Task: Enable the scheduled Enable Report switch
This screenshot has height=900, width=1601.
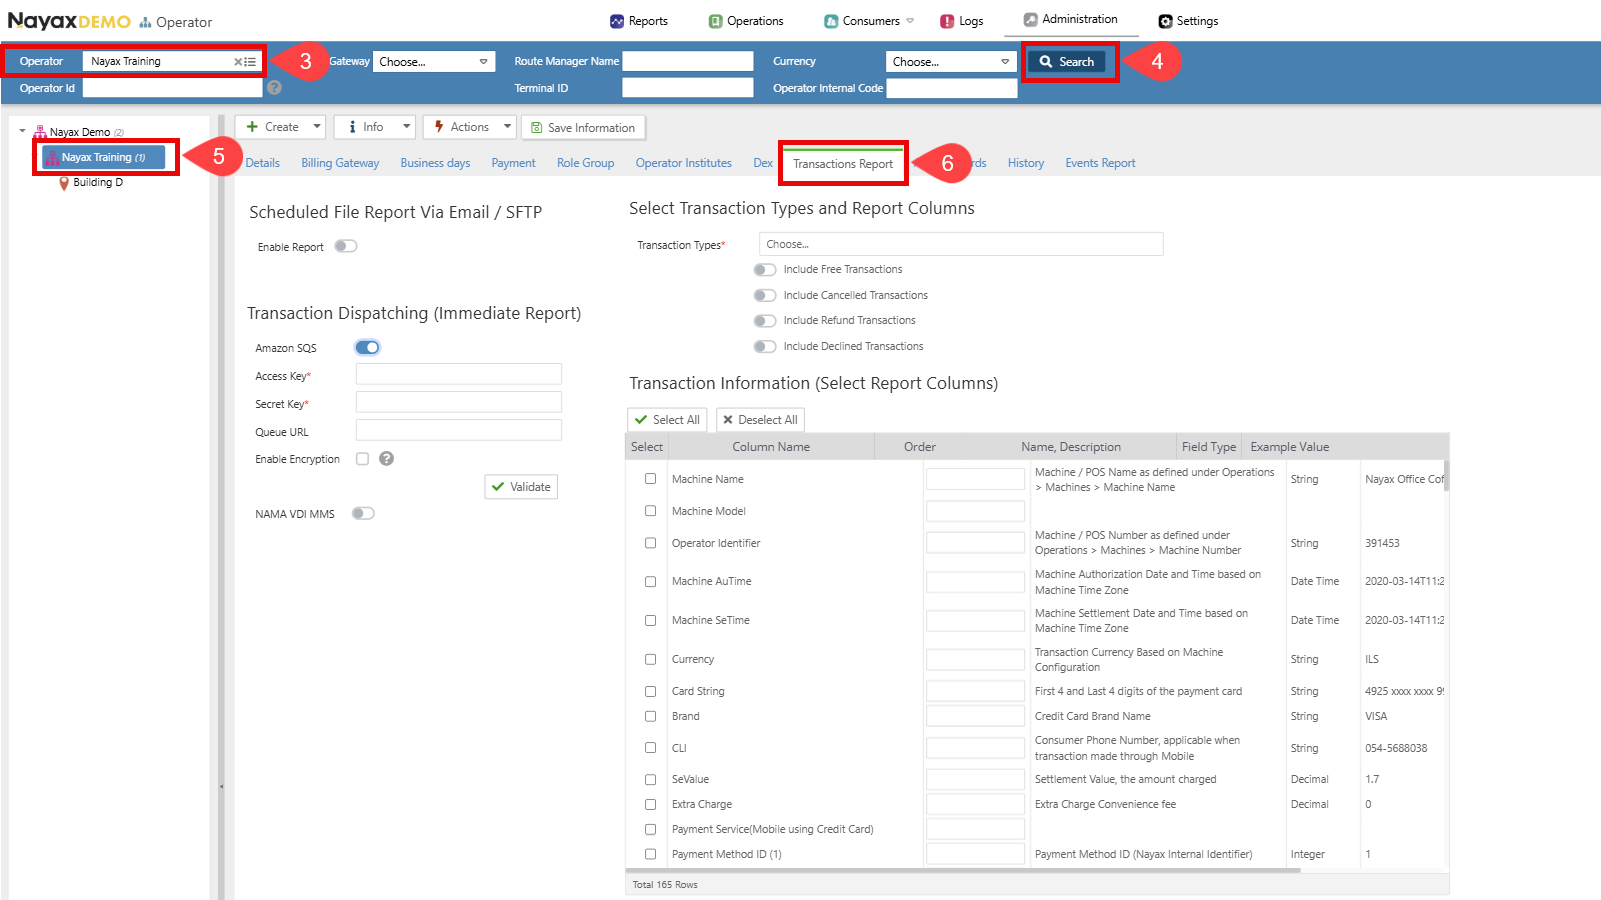Action: pyautogui.click(x=346, y=246)
